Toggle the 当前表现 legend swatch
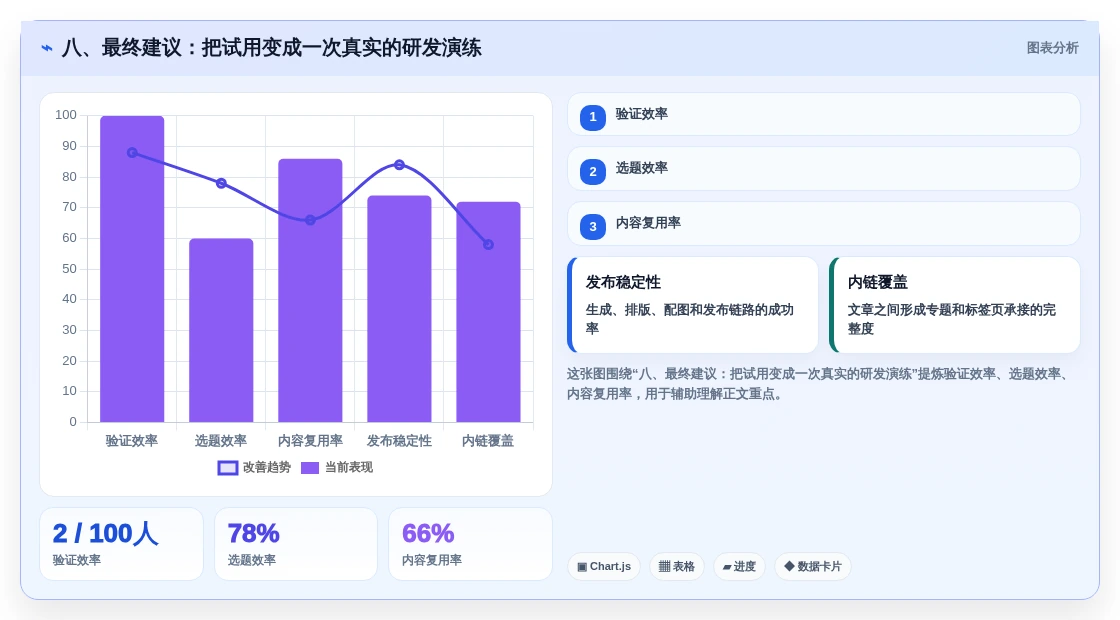Screen dimensions: 1120x620 click(x=309, y=468)
